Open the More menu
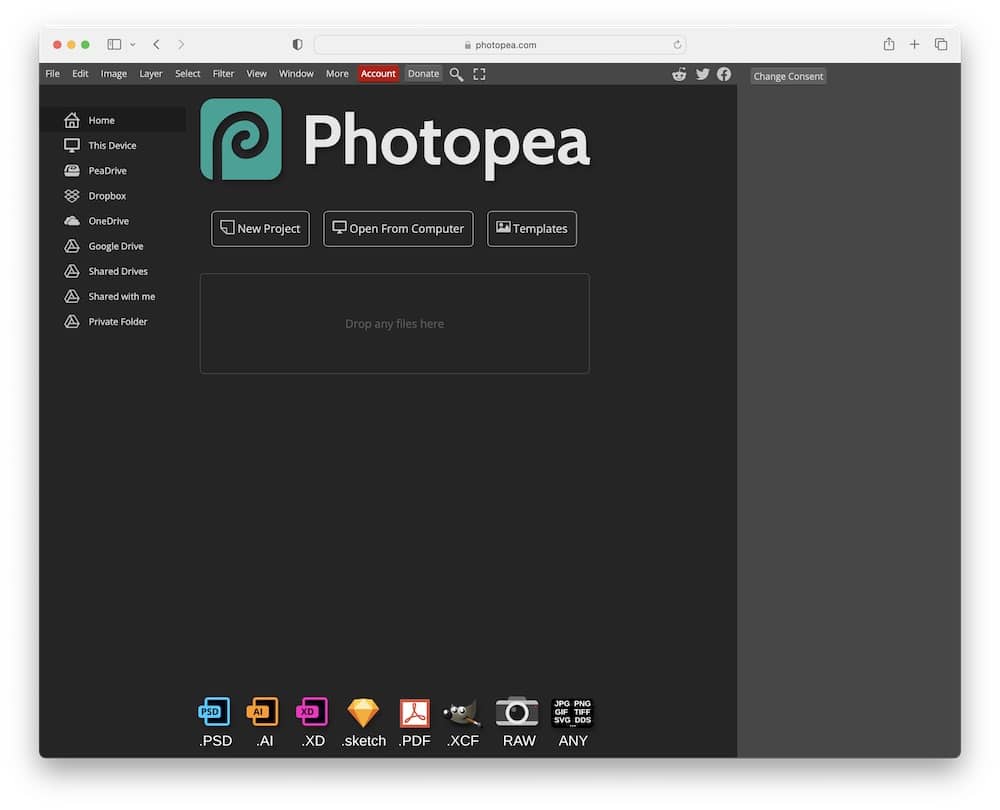 pos(337,74)
